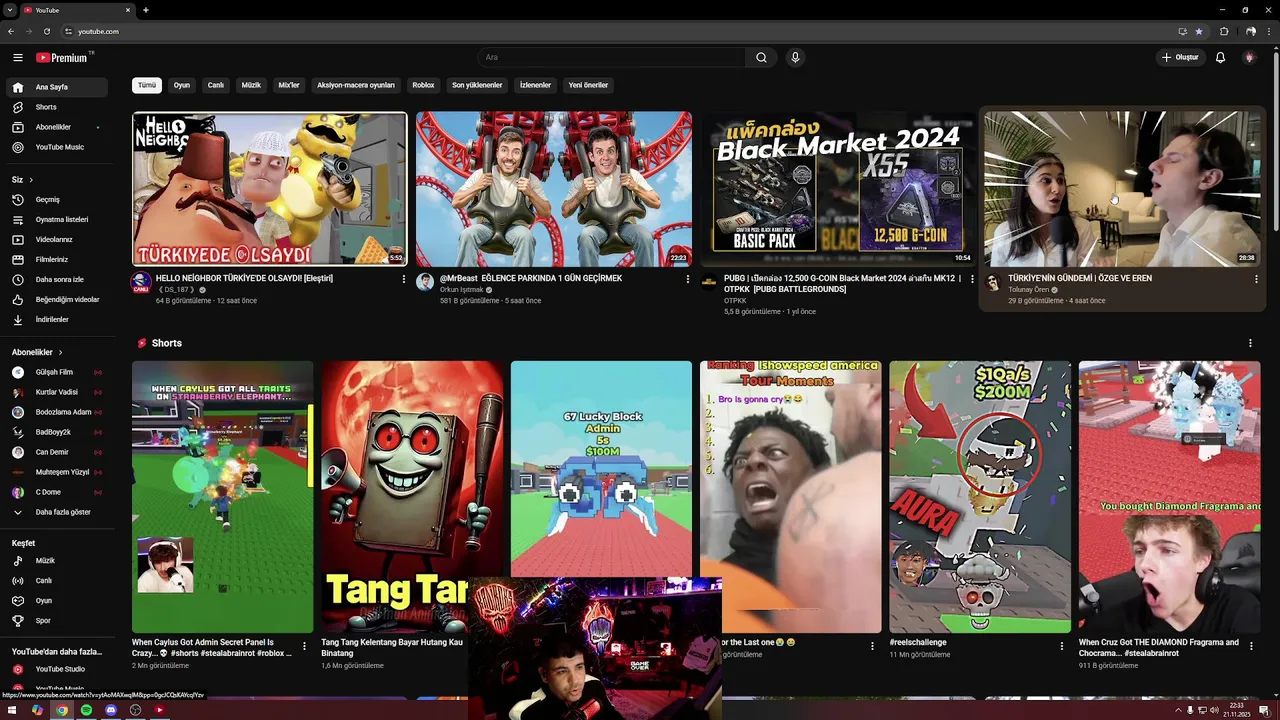This screenshot has height=720, width=1280.
Task: Play the 67 Lucky Block Admin short
Action: pos(601,470)
